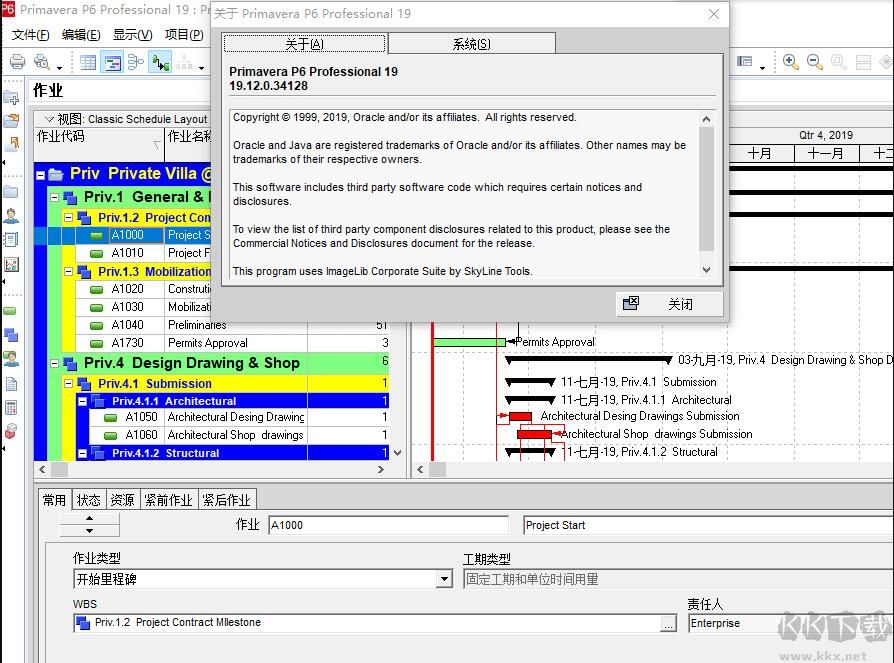The height and width of the screenshot is (663, 894).
Task: Click the about text scrollbar down arrow
Action: (x=706, y=270)
